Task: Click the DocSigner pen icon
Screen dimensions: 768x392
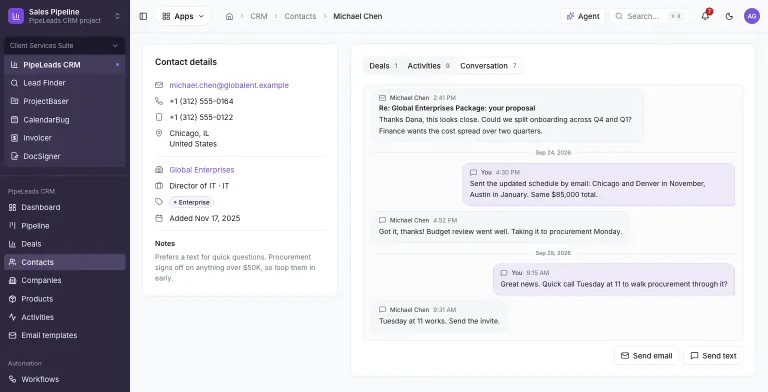Action: coord(14,156)
